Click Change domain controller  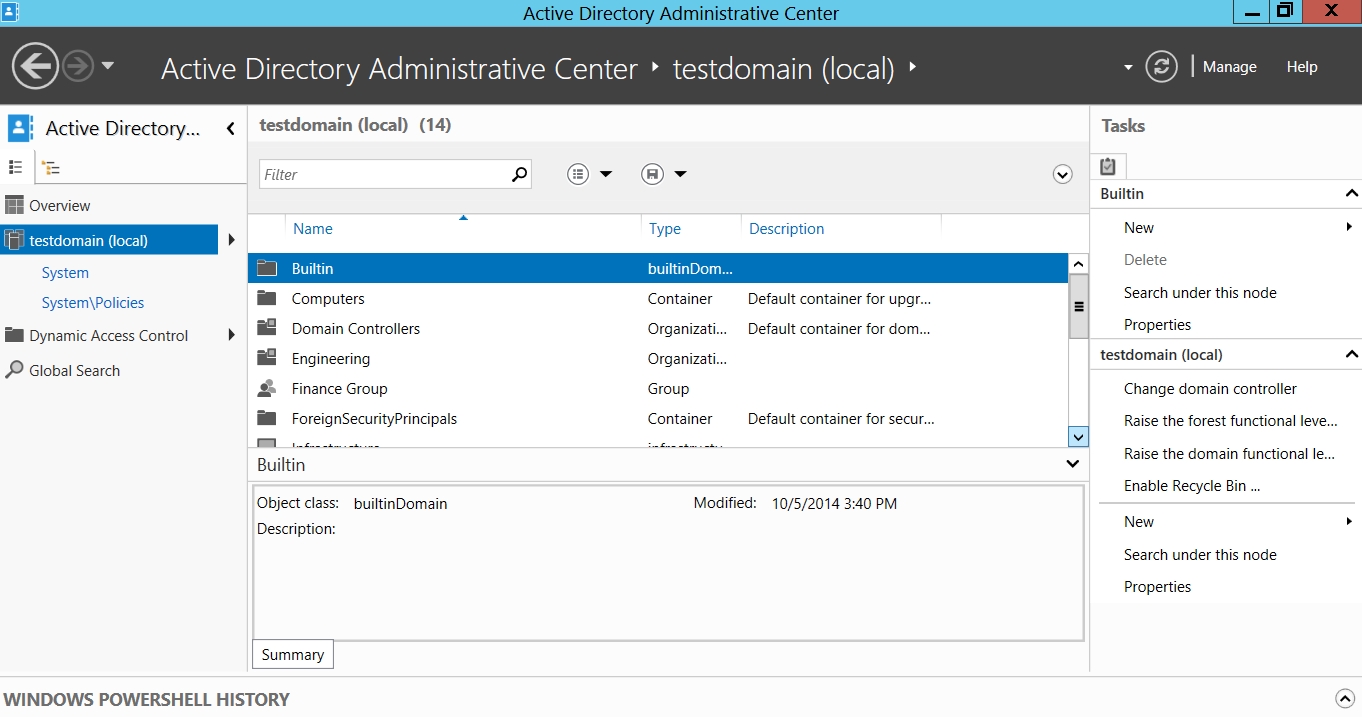[1210, 389]
